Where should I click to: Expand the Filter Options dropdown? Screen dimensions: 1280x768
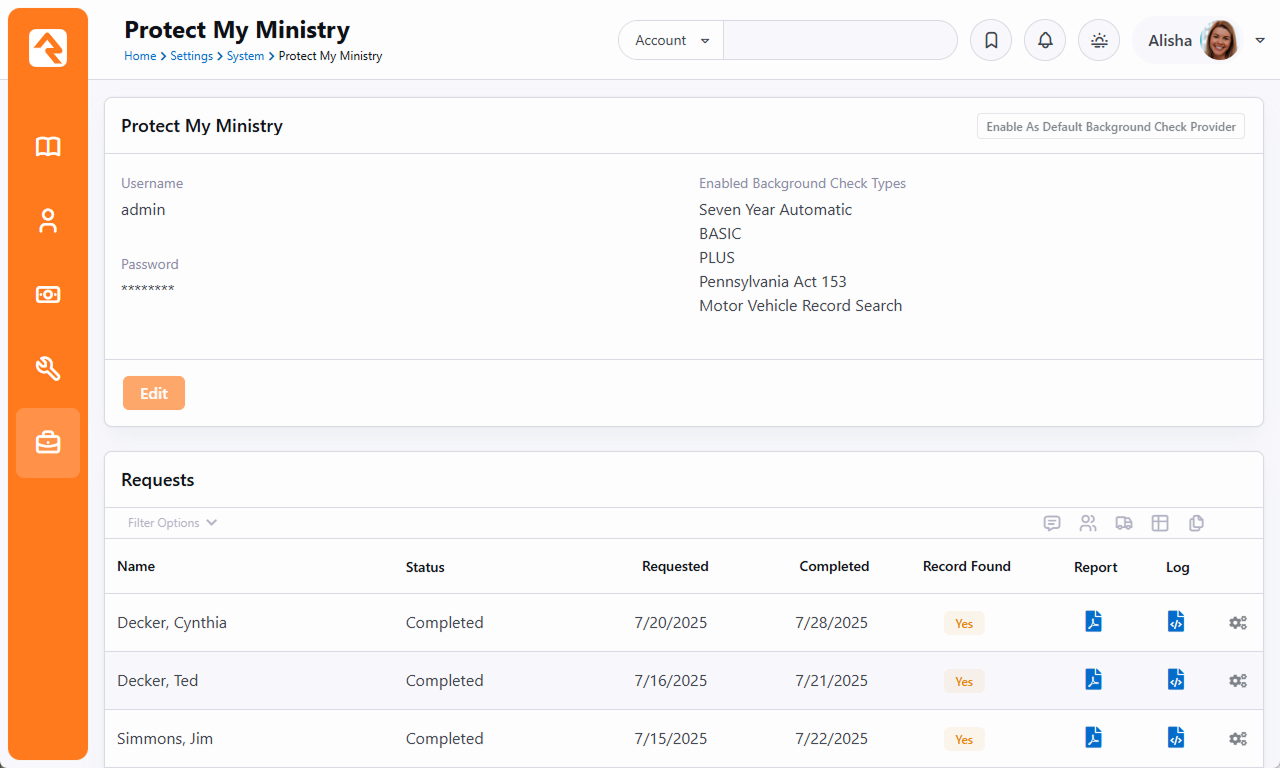172,523
